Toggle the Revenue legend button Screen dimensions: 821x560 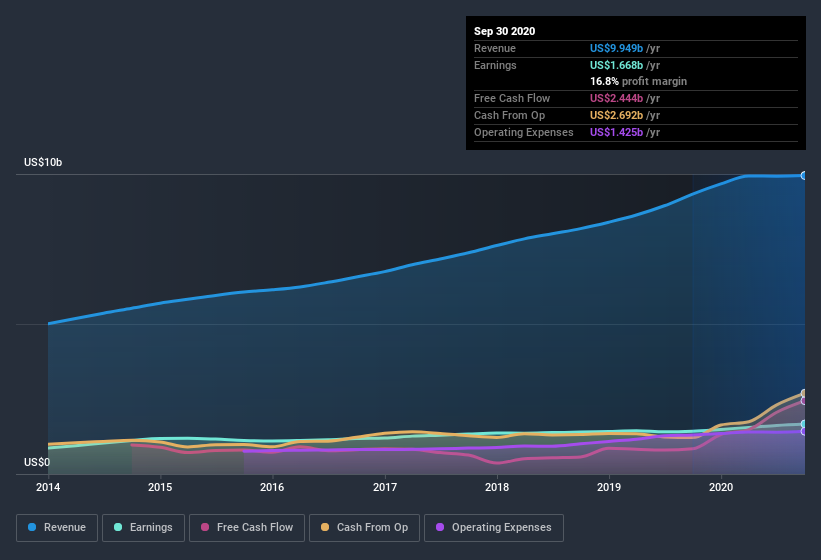57,528
